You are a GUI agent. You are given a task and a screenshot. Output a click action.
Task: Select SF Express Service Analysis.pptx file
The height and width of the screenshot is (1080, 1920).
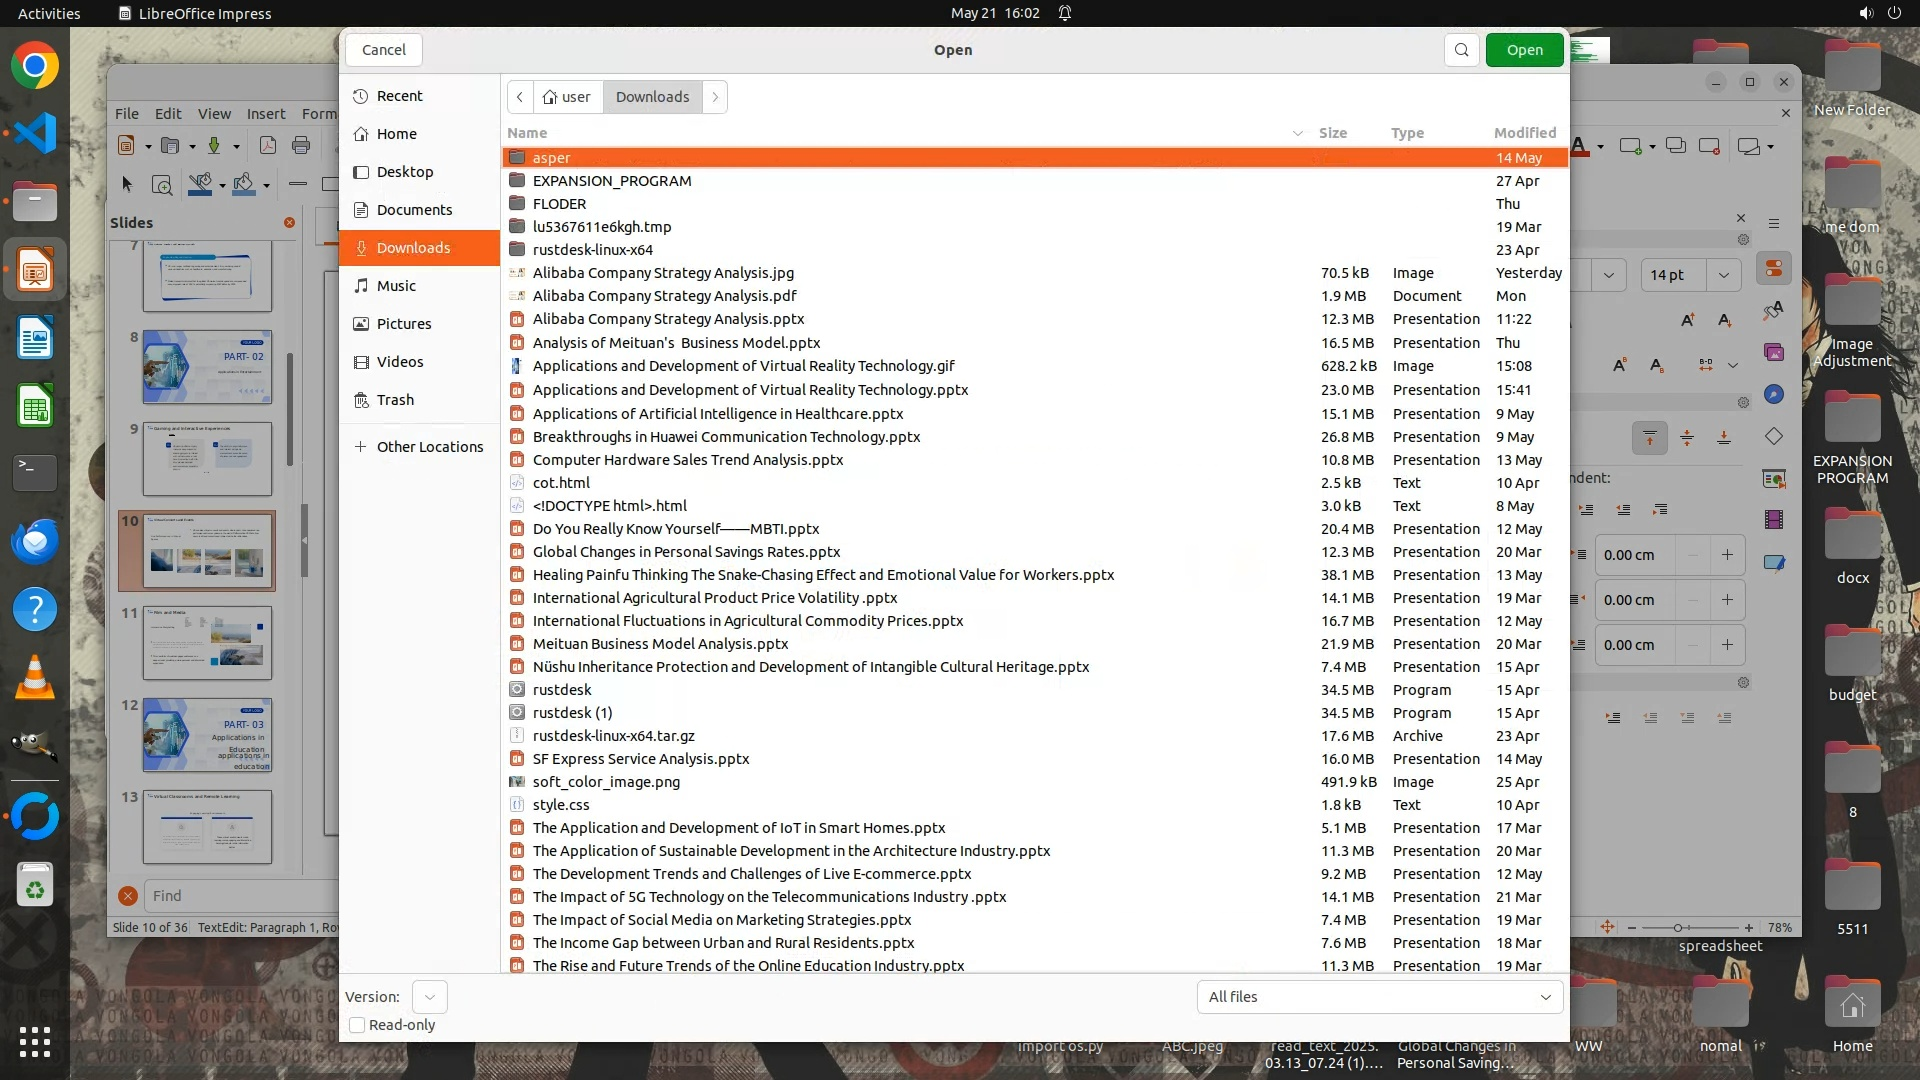pos(640,759)
